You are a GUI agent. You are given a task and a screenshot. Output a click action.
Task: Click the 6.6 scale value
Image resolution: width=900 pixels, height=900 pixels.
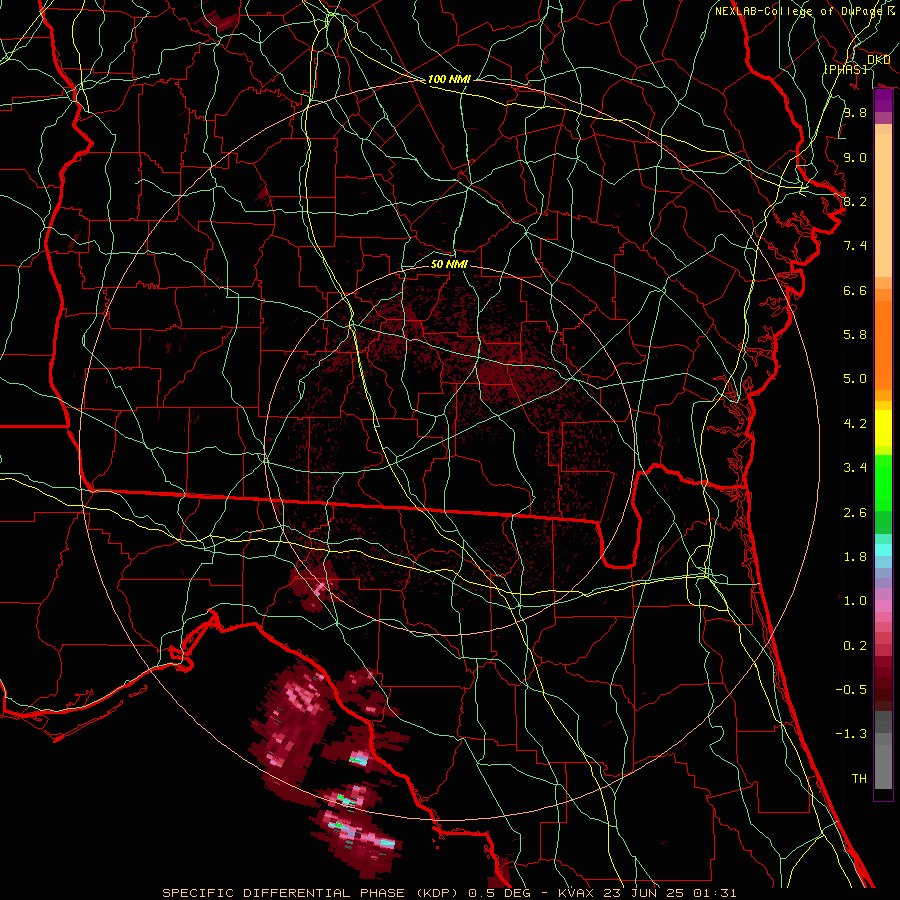[x=855, y=290]
